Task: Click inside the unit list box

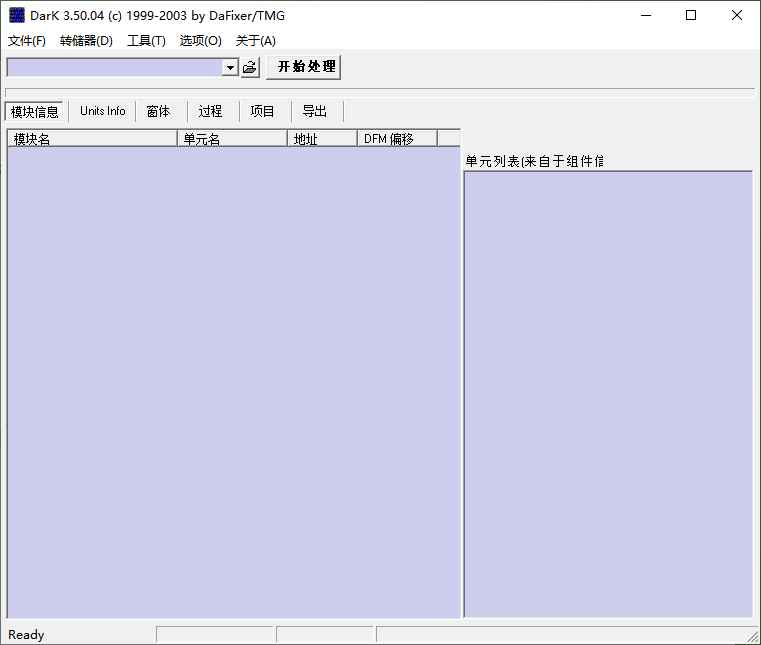Action: point(608,394)
